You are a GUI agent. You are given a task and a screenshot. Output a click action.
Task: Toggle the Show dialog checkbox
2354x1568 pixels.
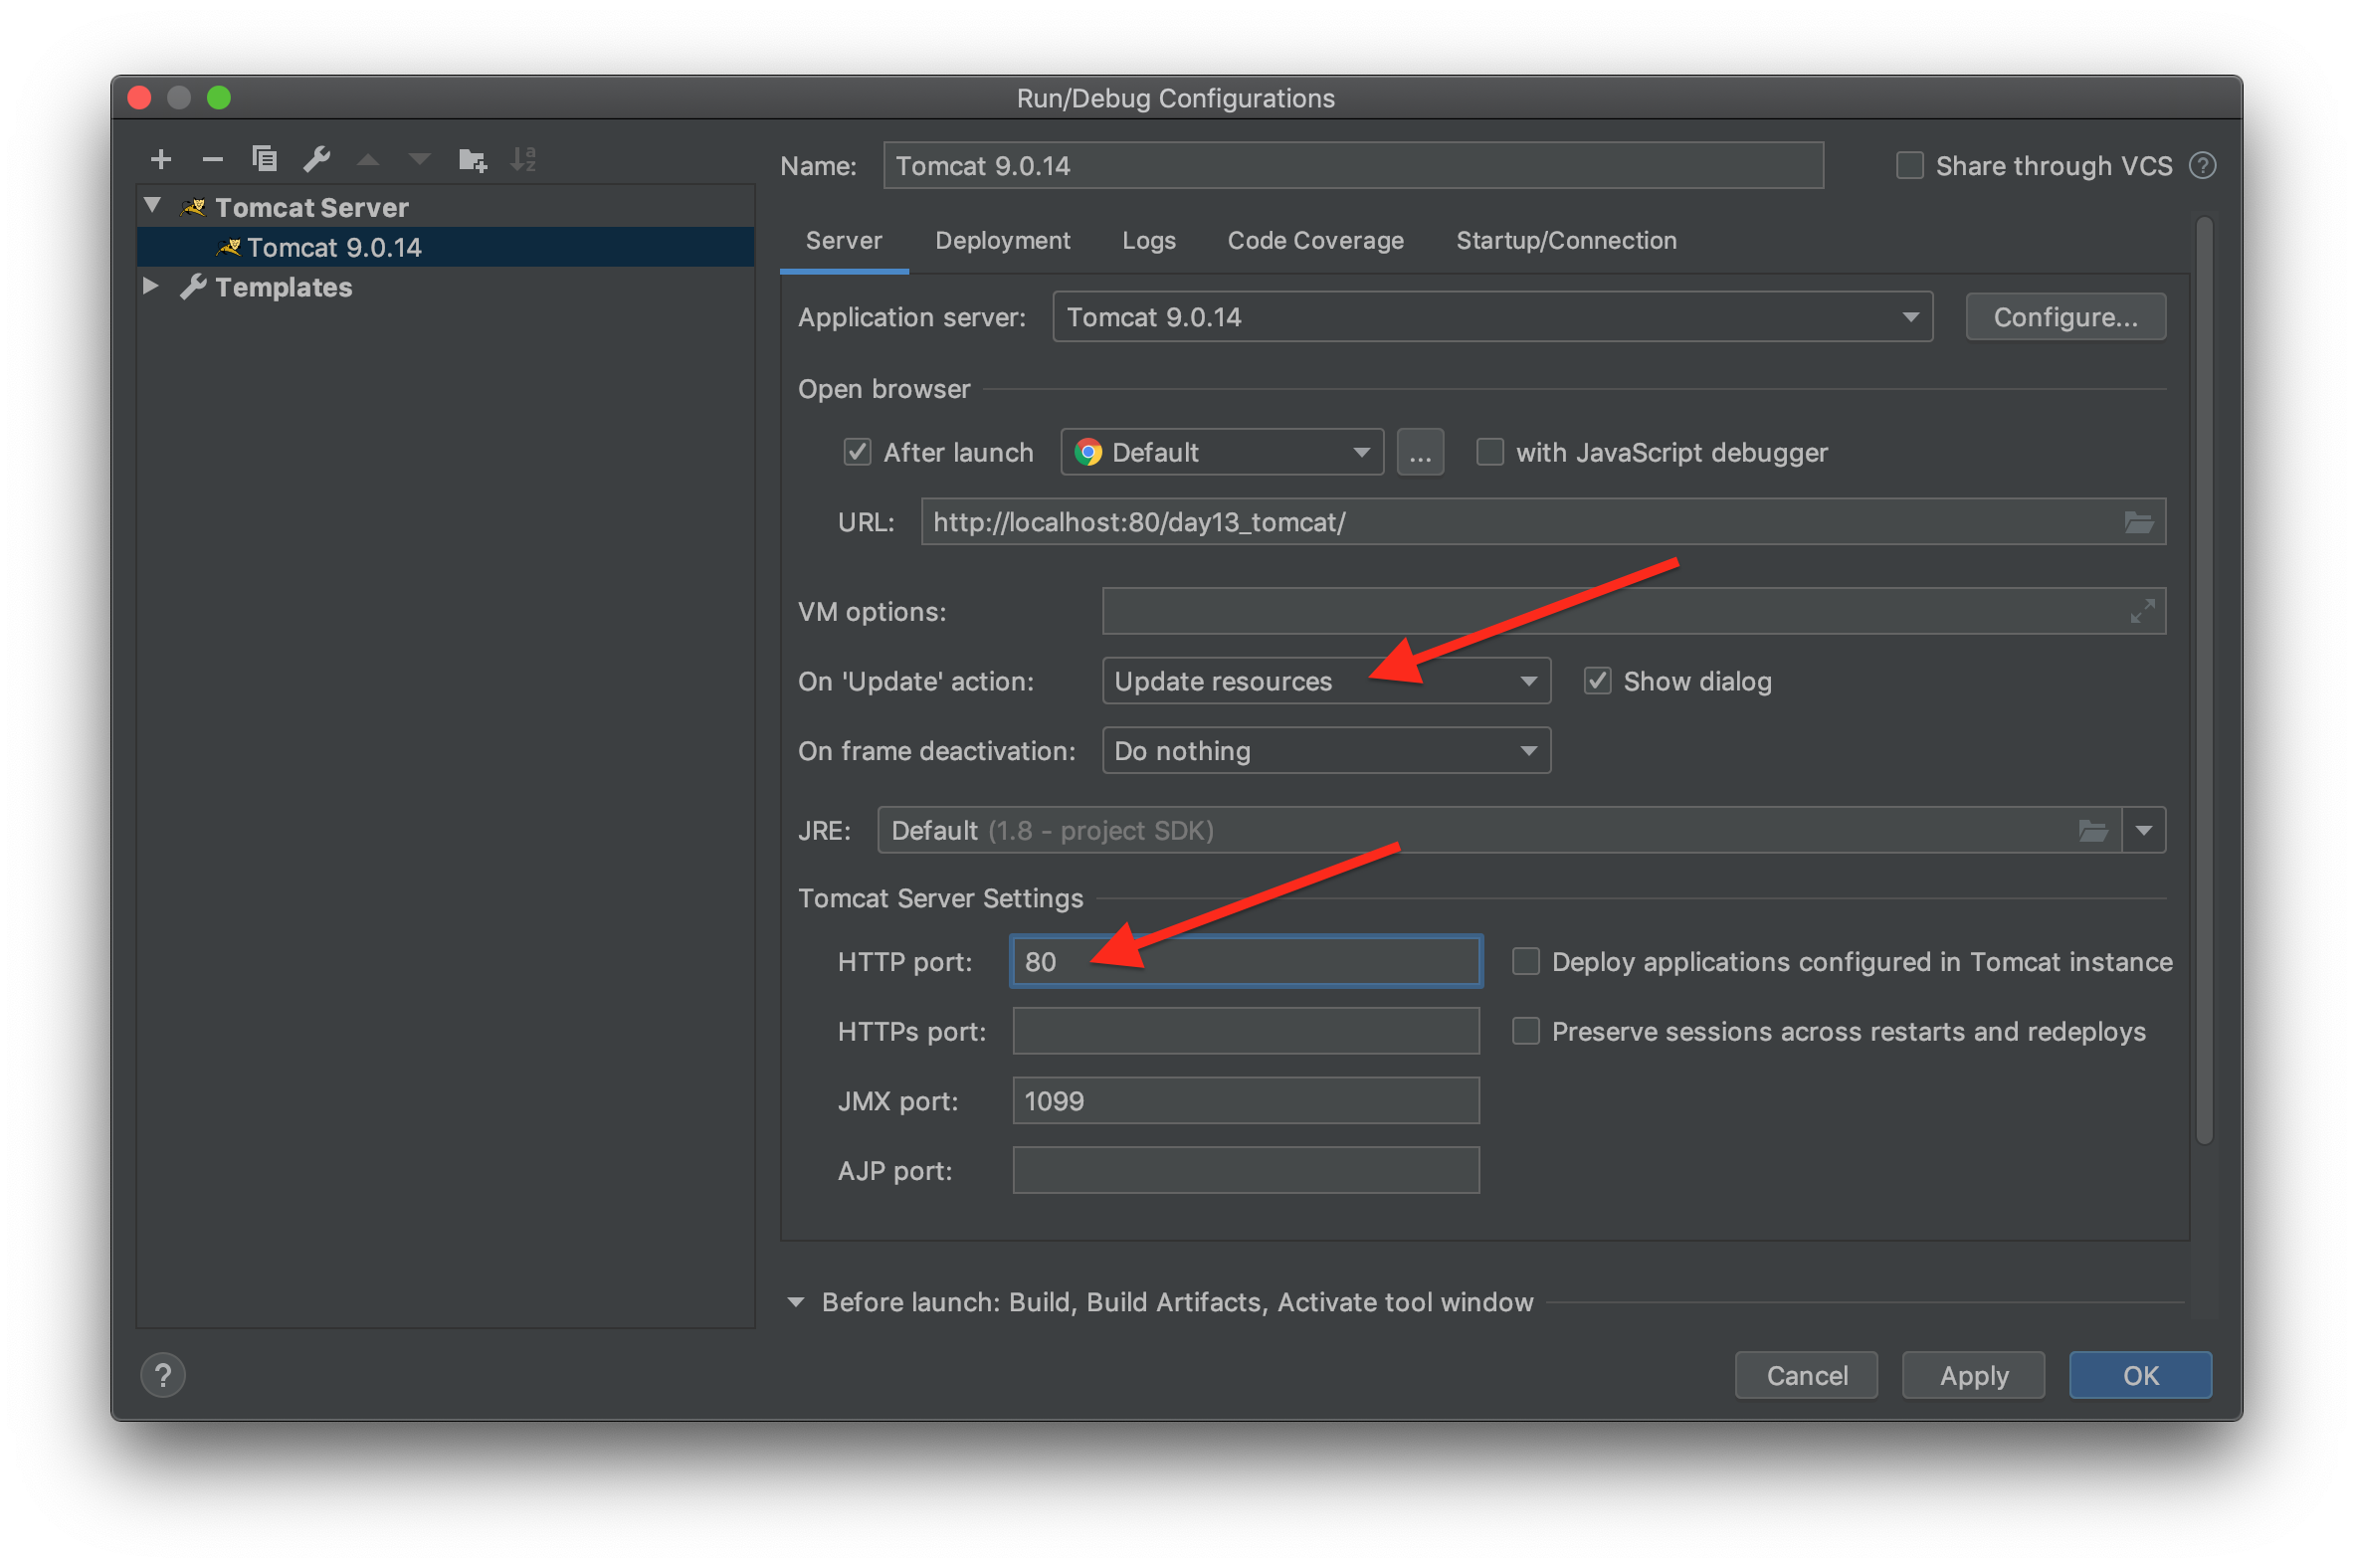(x=1597, y=681)
